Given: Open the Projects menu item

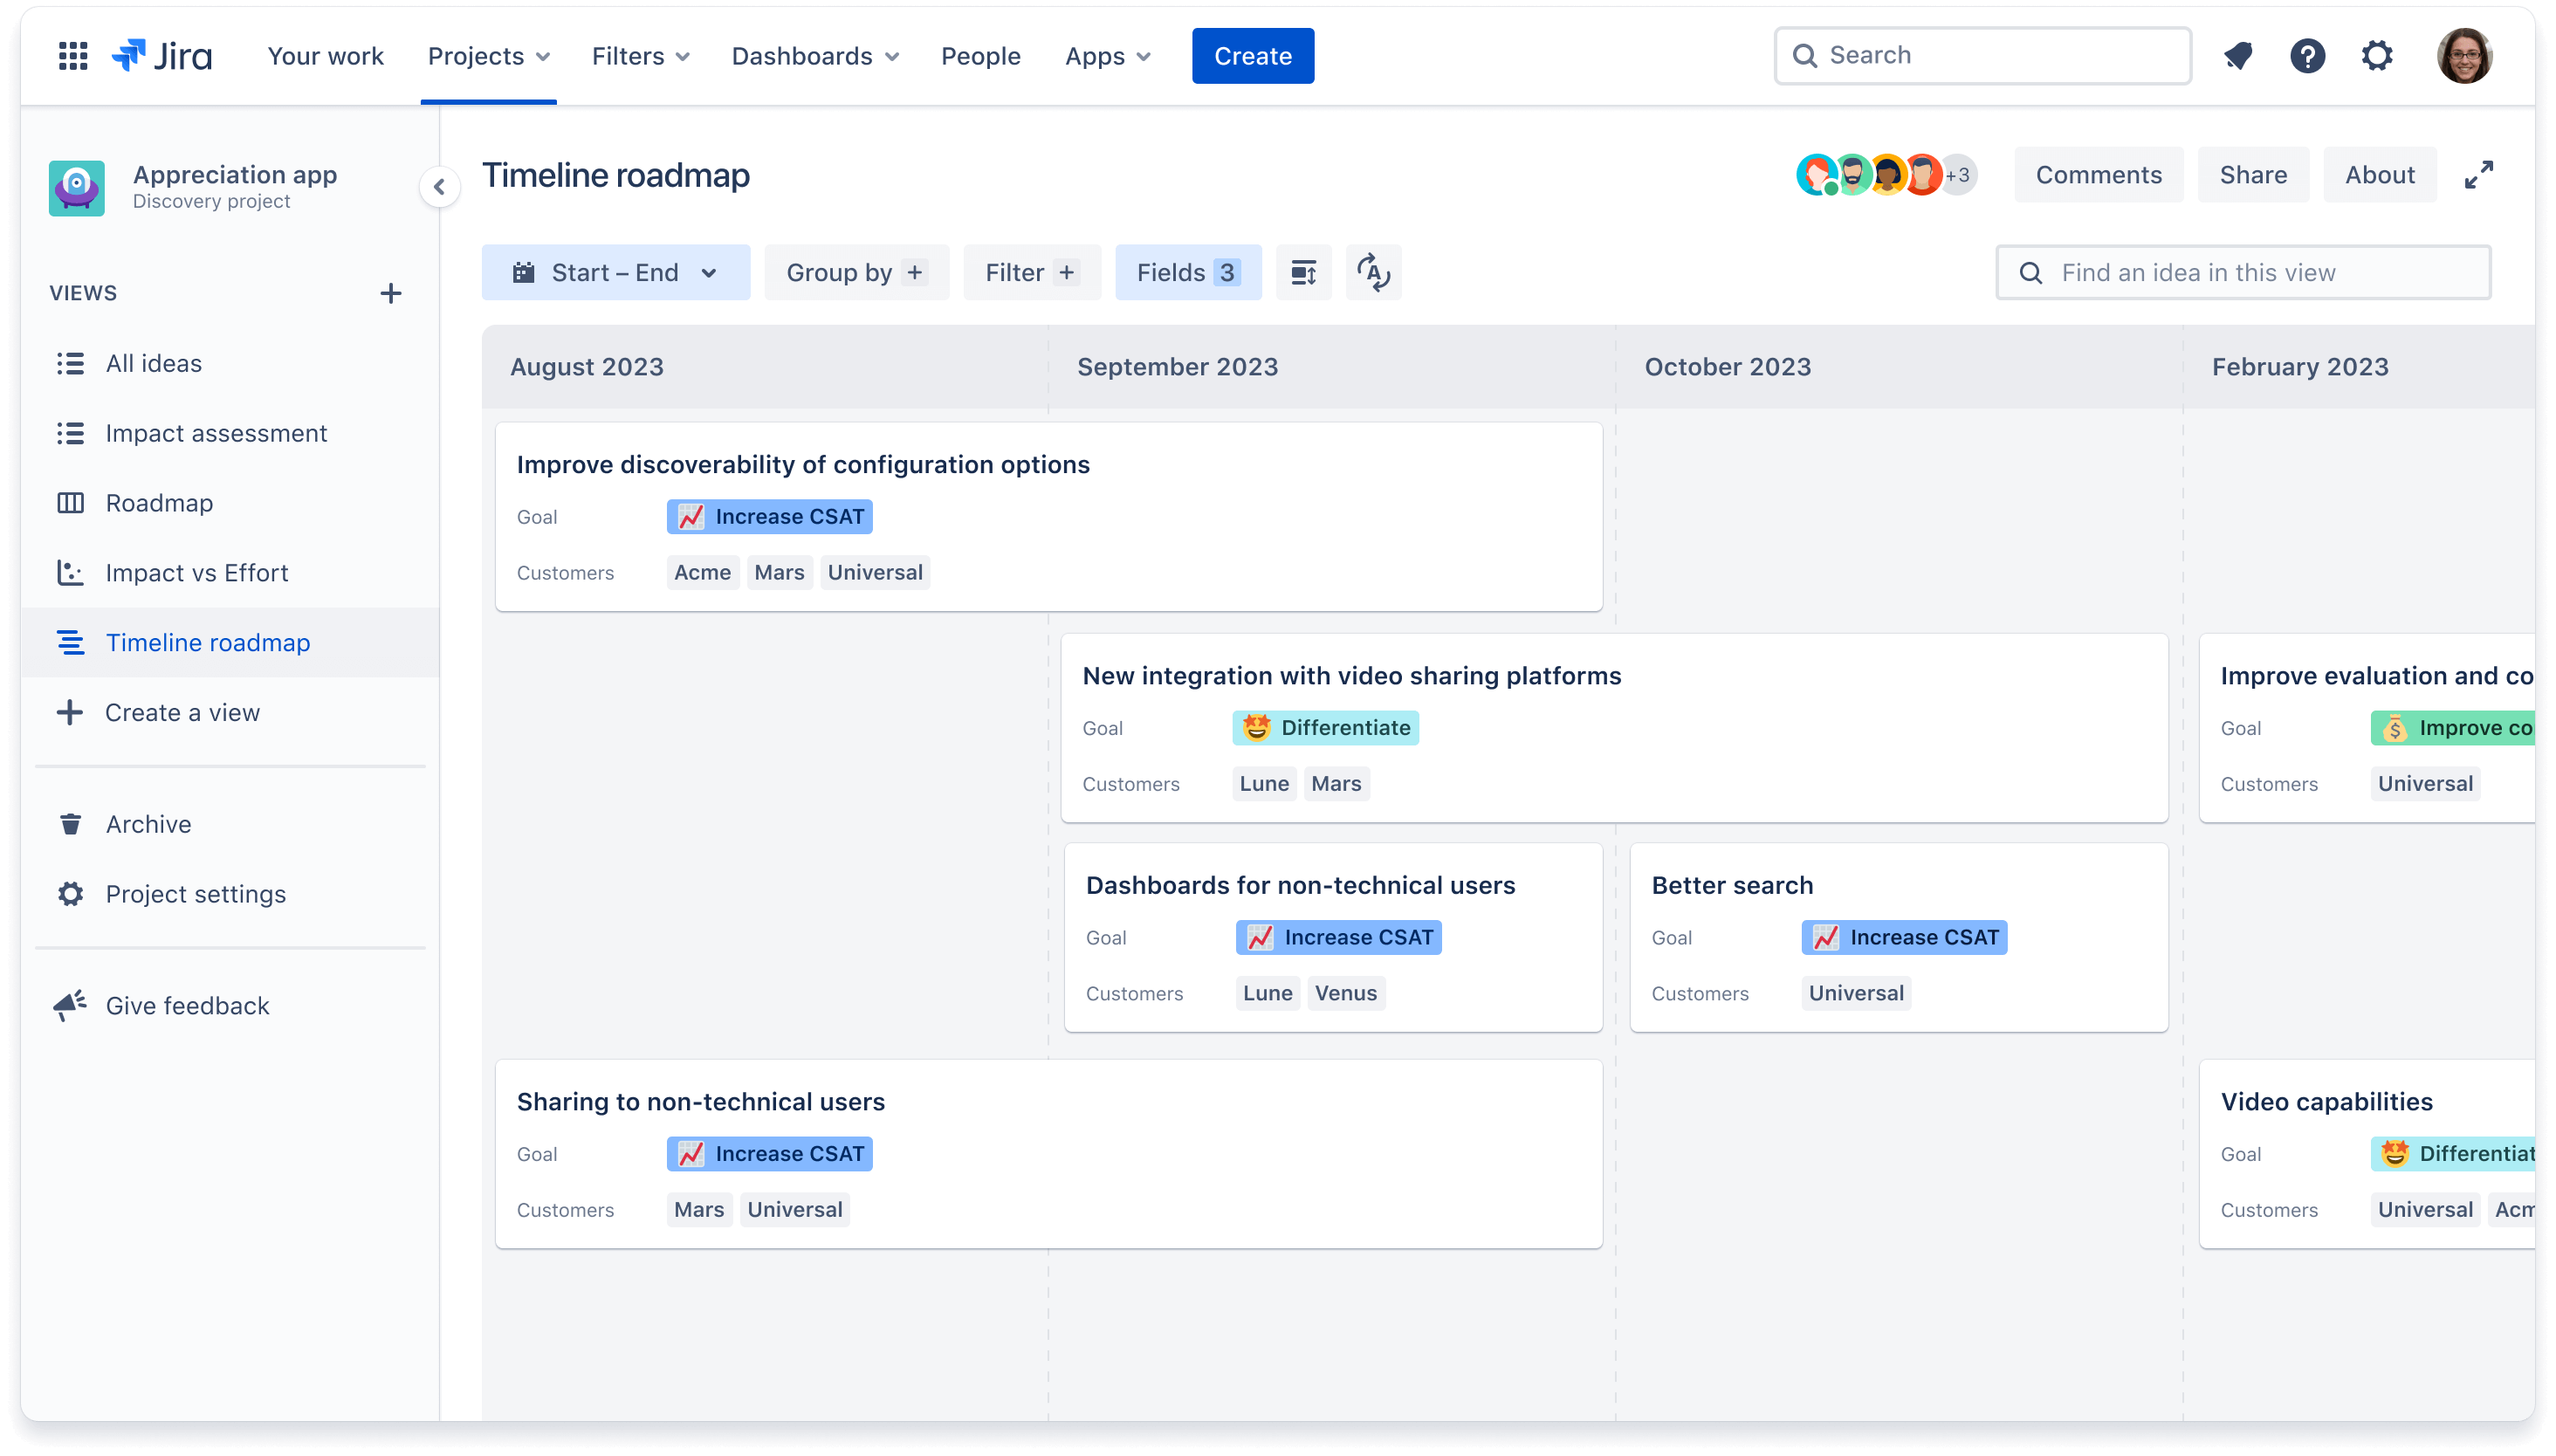Looking at the screenshot, I should 488,54.
